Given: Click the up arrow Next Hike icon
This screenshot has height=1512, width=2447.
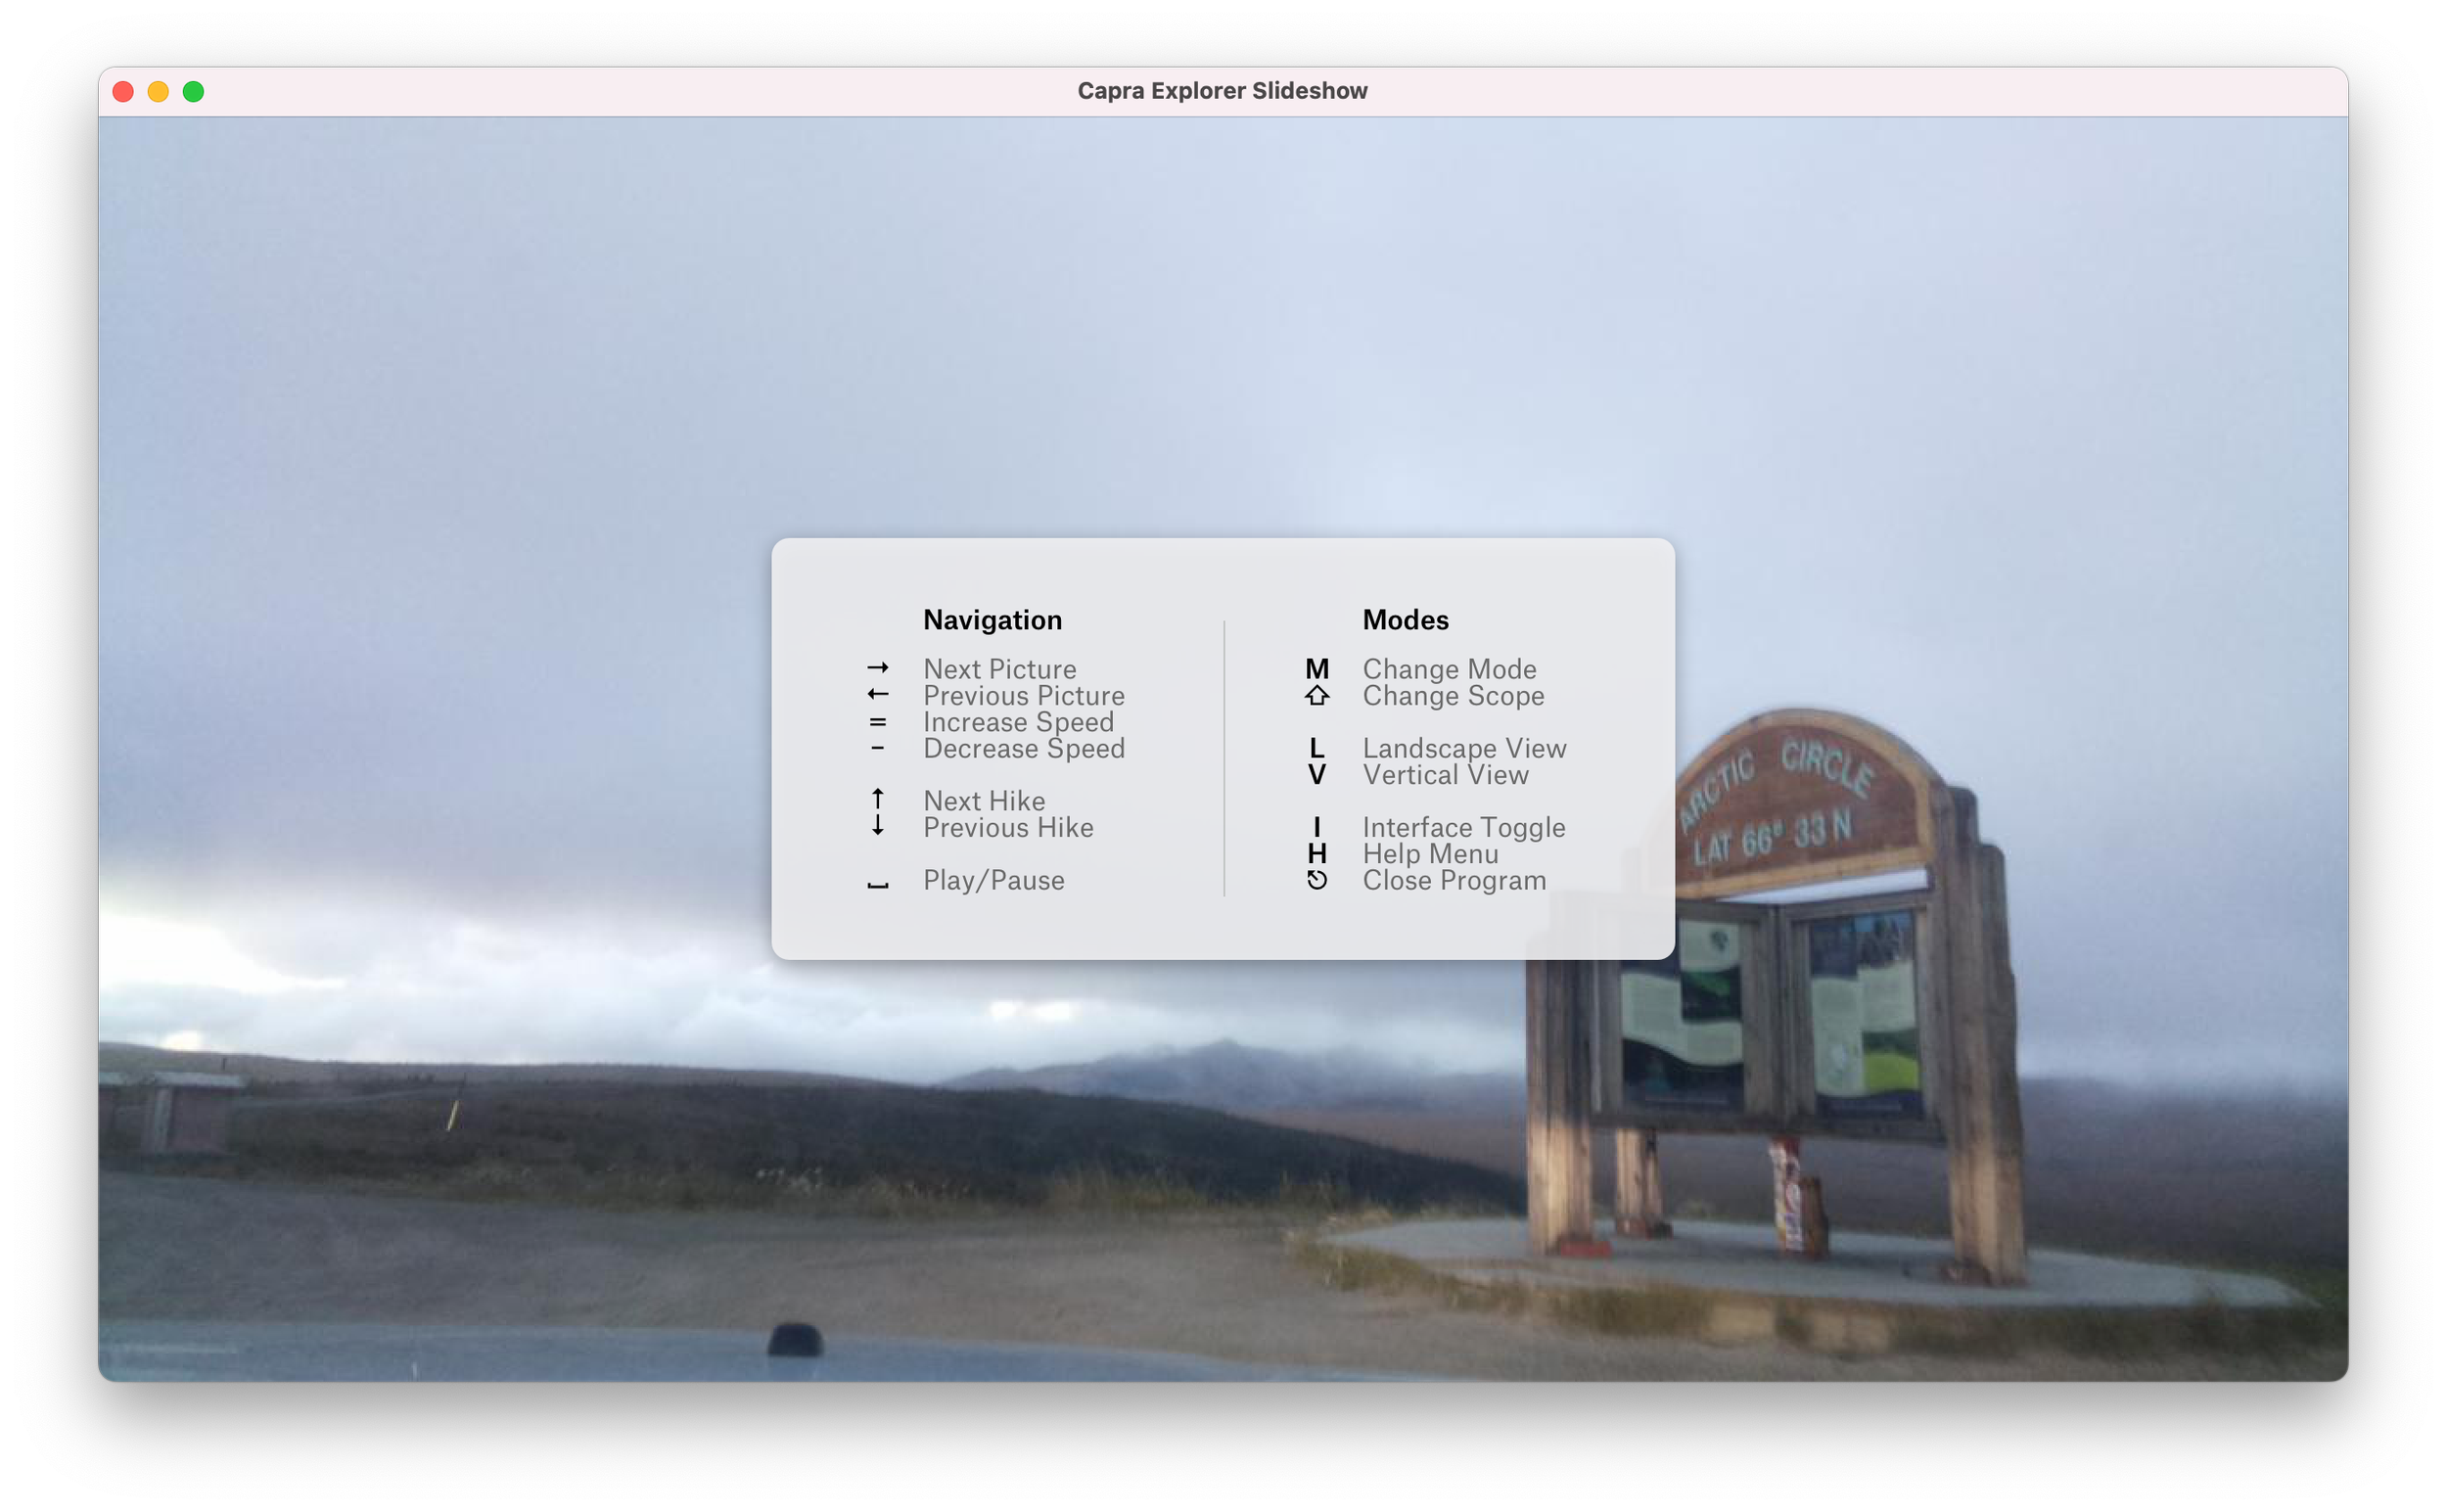Looking at the screenshot, I should pyautogui.click(x=877, y=799).
